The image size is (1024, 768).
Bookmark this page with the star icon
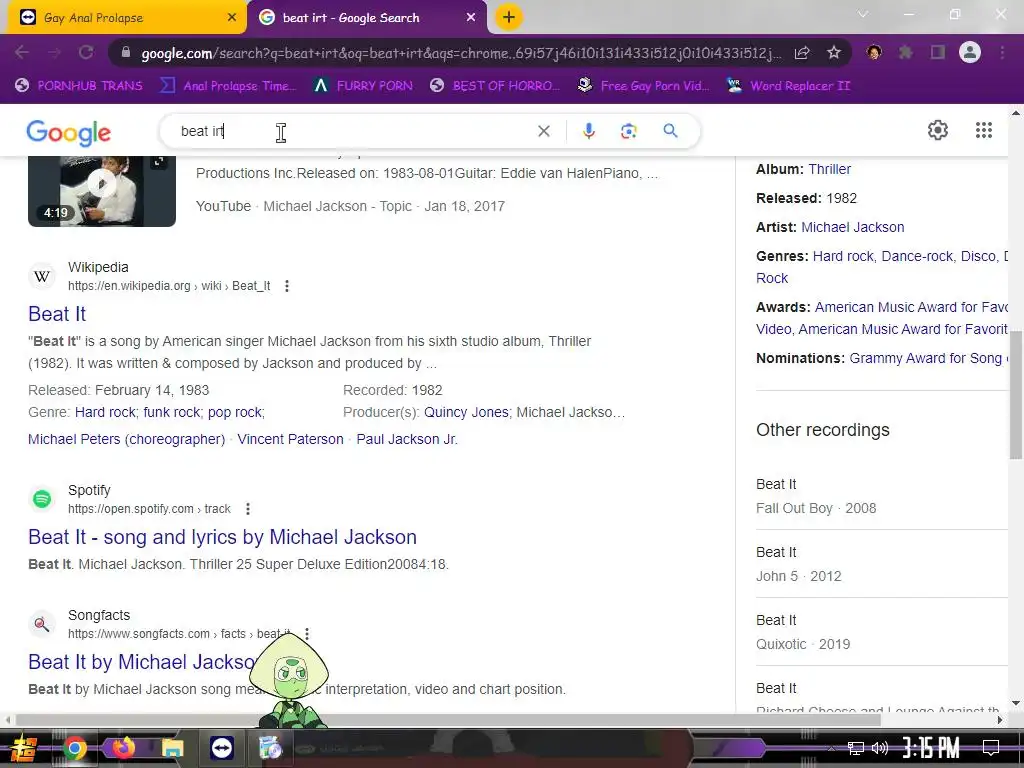pos(834,53)
